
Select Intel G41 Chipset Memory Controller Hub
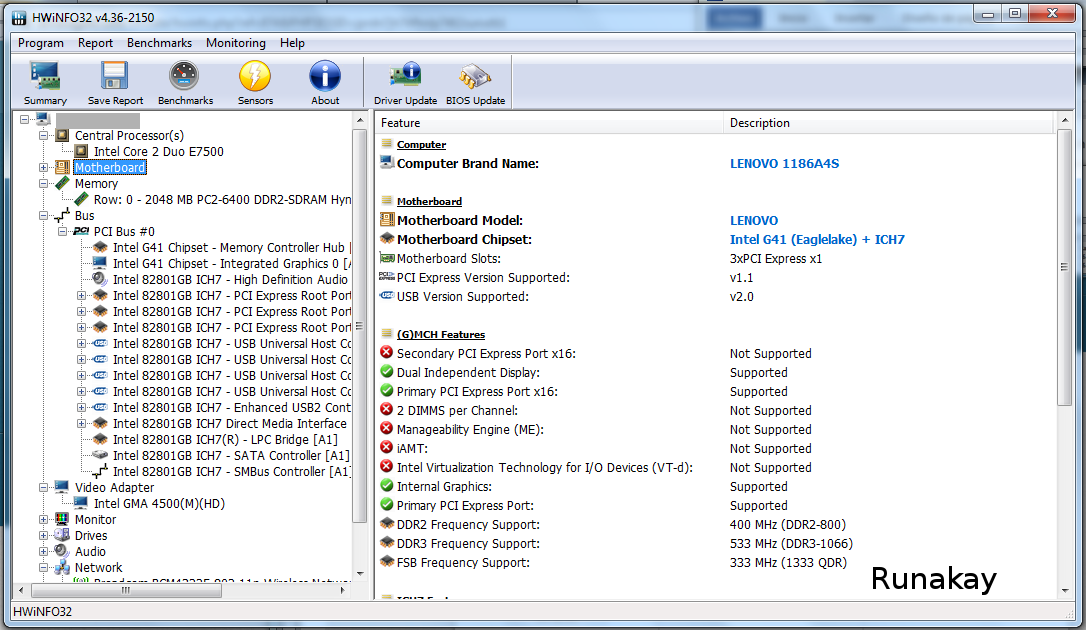point(231,247)
